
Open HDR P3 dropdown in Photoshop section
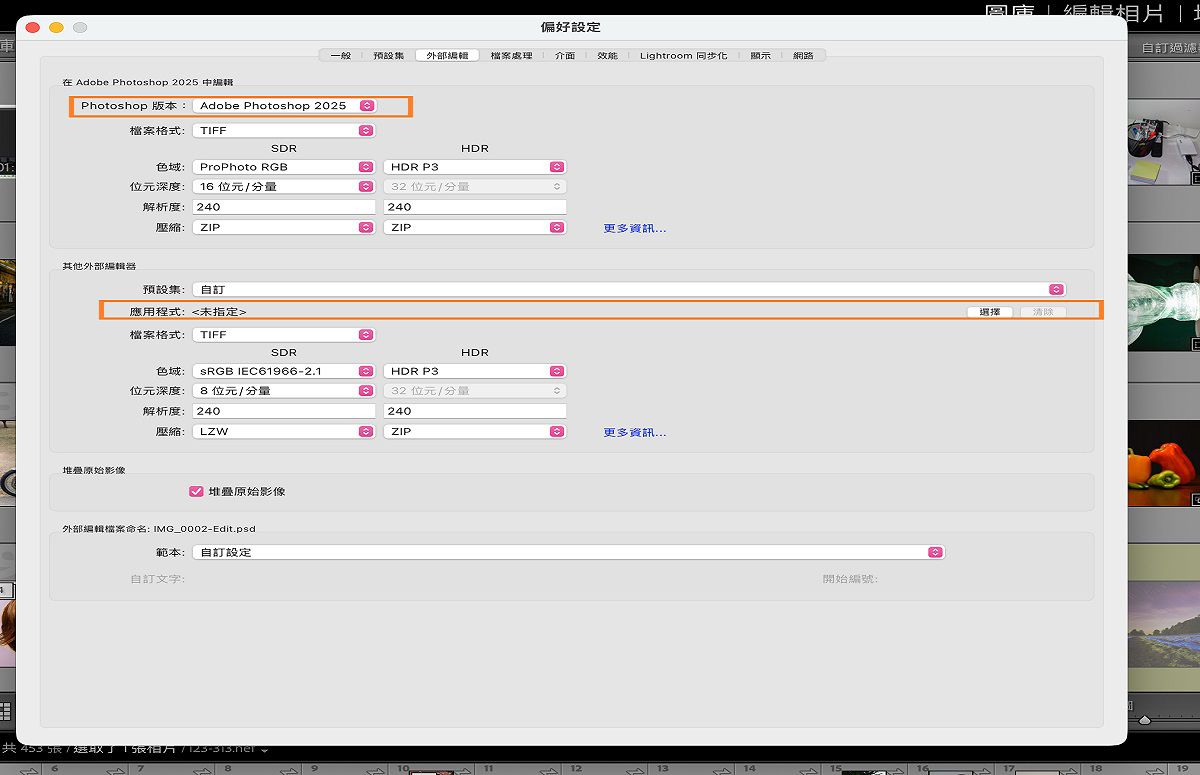(x=475, y=167)
